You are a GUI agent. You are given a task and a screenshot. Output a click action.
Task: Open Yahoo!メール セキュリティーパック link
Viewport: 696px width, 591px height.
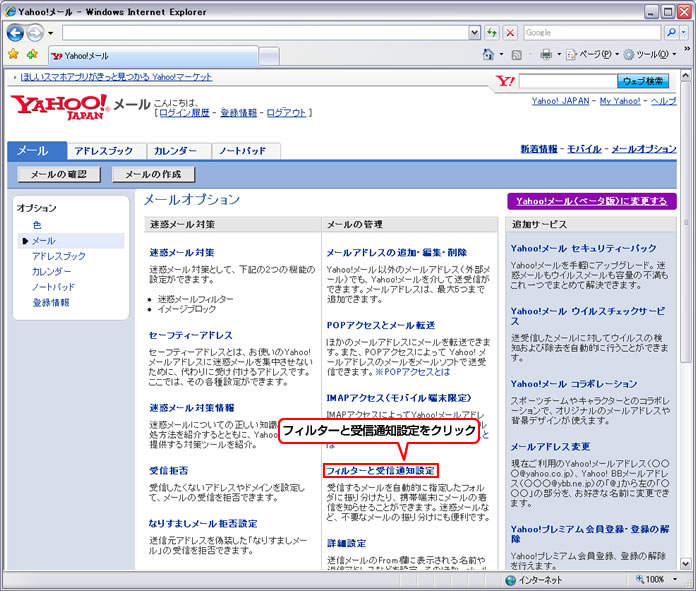583,248
